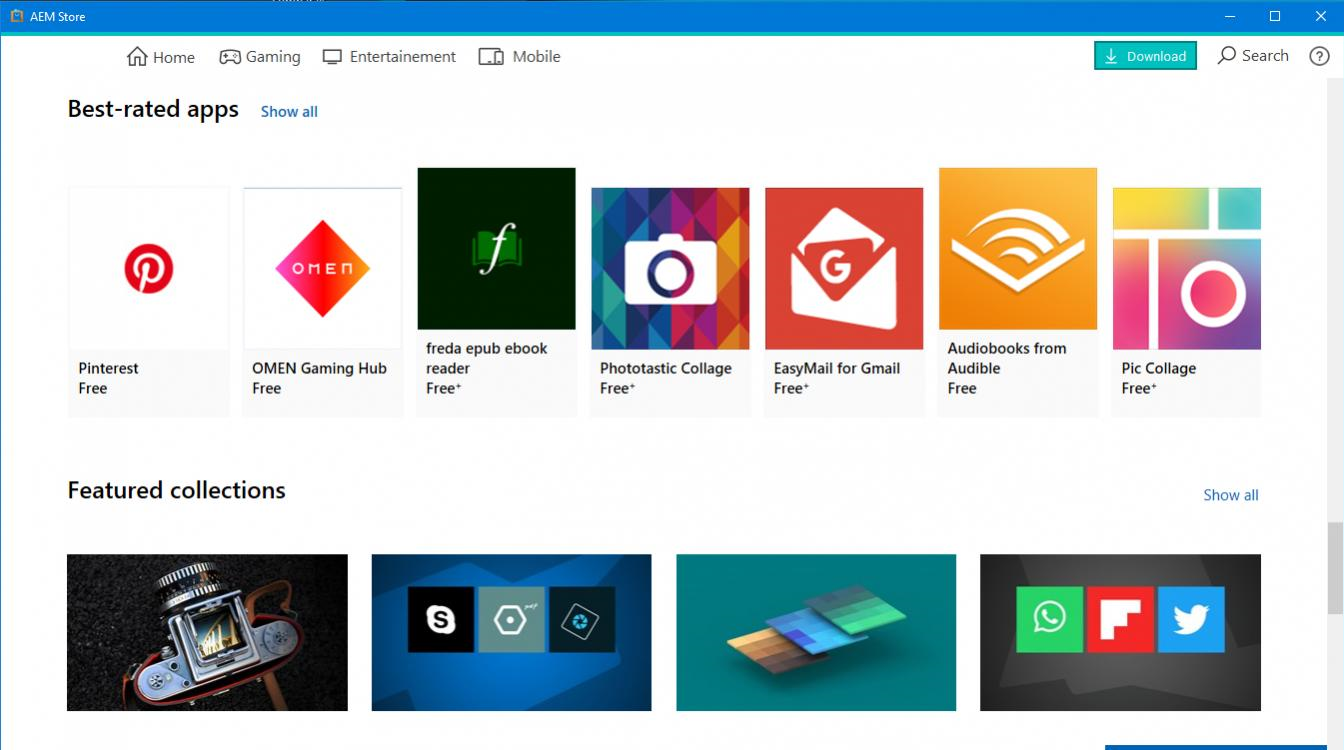
Task: Click the hexagon app icon in collection
Action: pyautogui.click(x=511, y=620)
